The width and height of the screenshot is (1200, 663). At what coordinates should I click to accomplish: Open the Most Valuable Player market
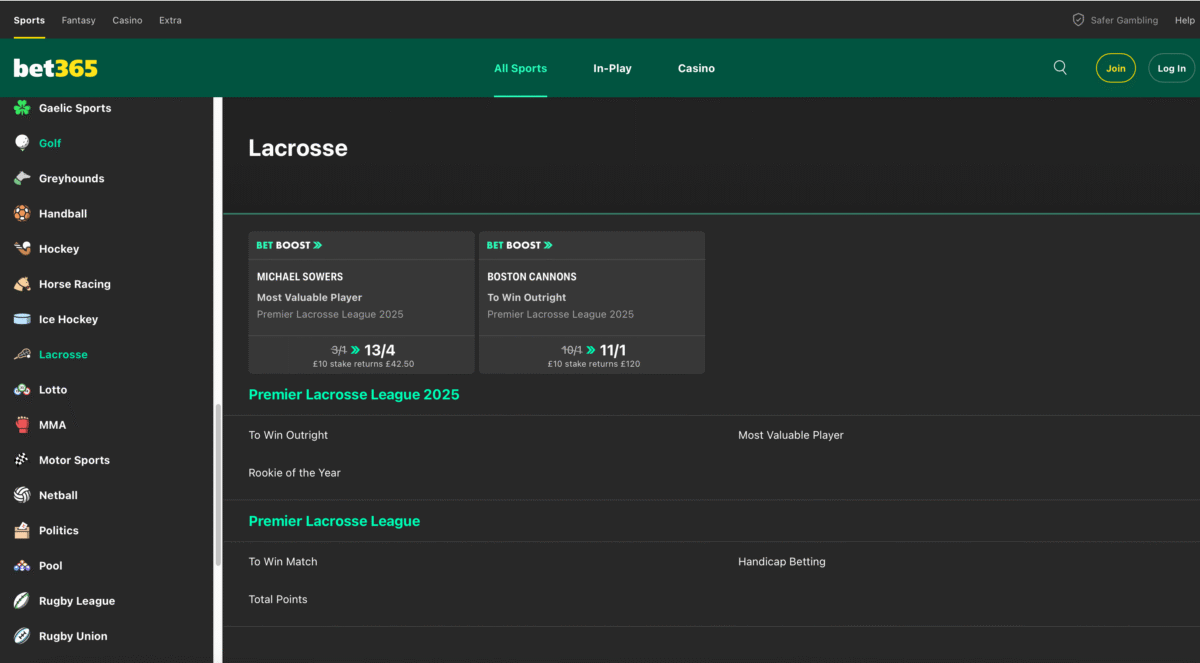(791, 435)
